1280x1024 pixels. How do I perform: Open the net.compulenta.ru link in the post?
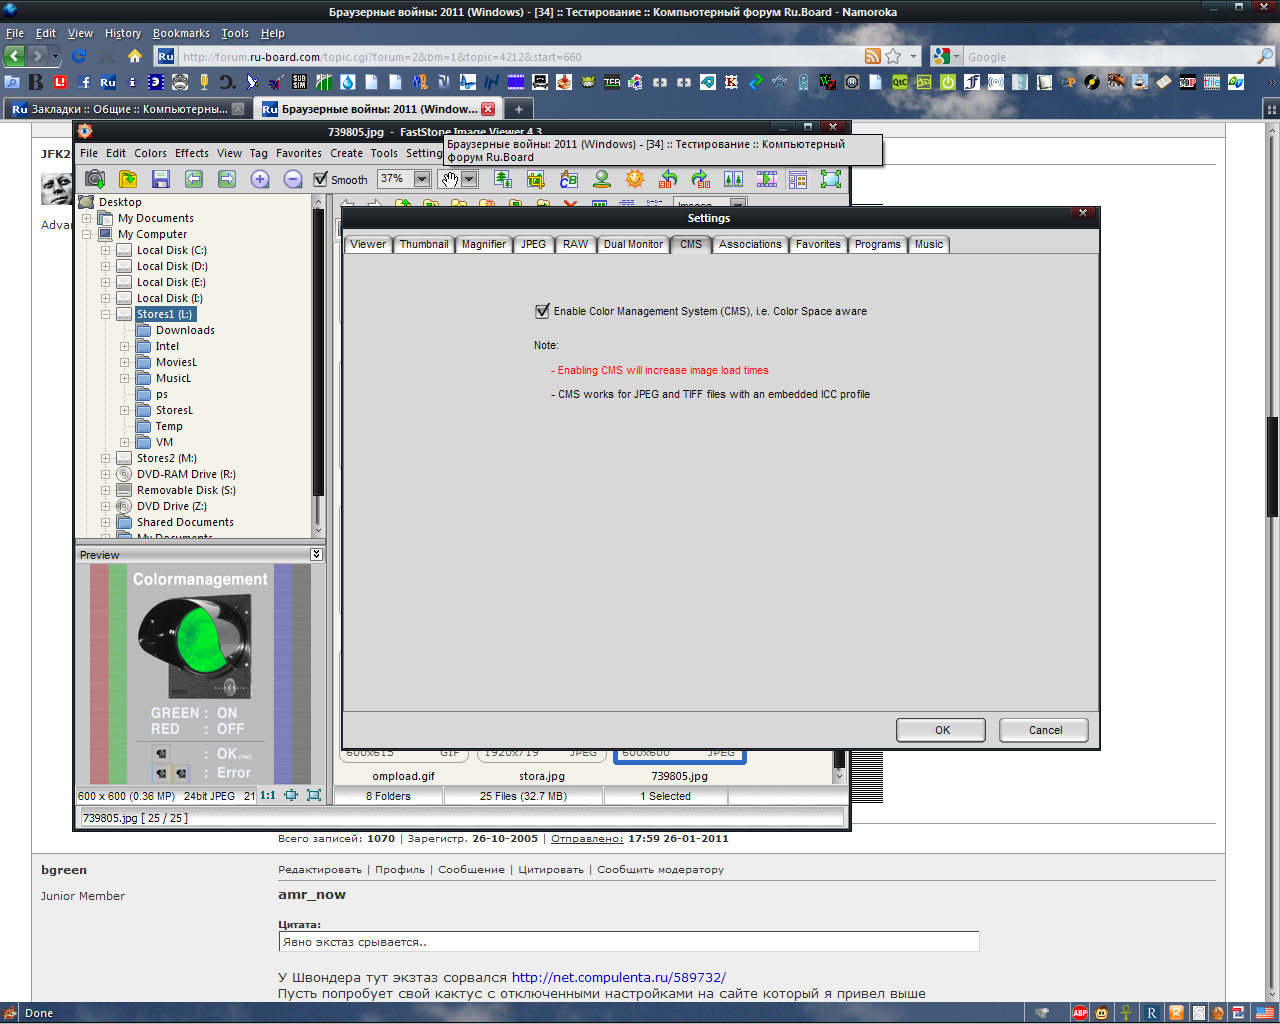(619, 977)
